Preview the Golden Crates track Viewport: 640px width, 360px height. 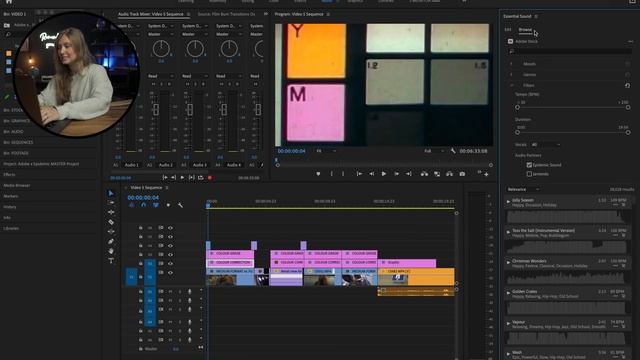coord(508,293)
